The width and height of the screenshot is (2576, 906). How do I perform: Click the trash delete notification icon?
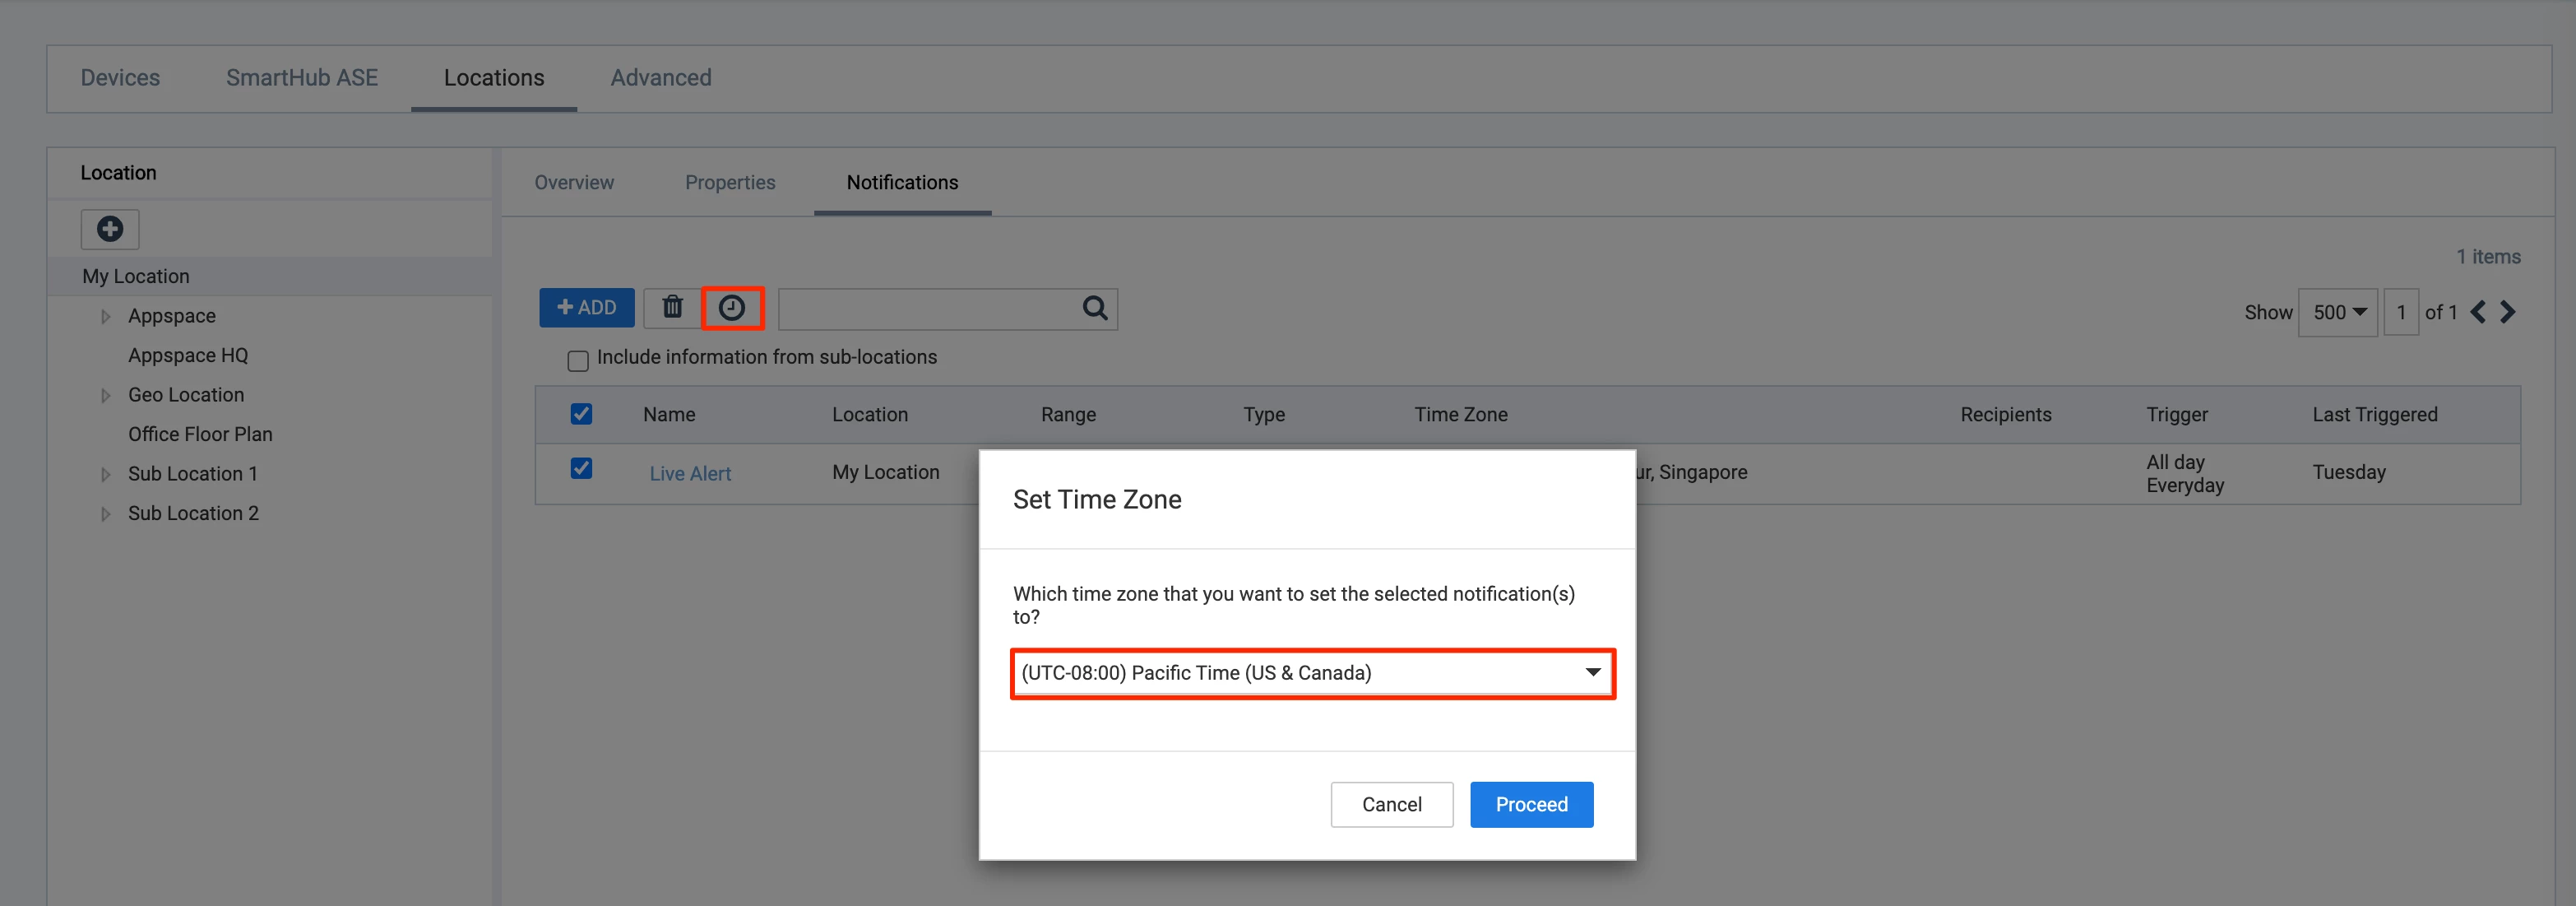pos(672,307)
